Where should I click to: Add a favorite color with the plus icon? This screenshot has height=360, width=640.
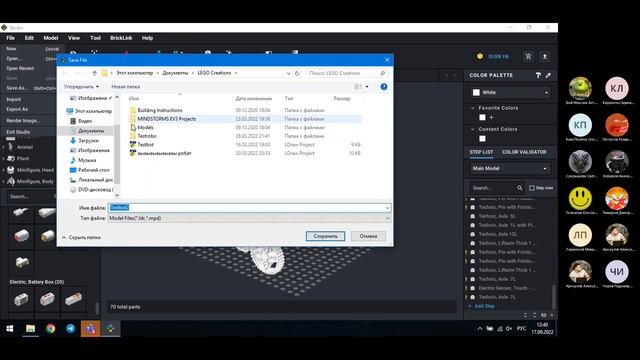click(x=491, y=118)
